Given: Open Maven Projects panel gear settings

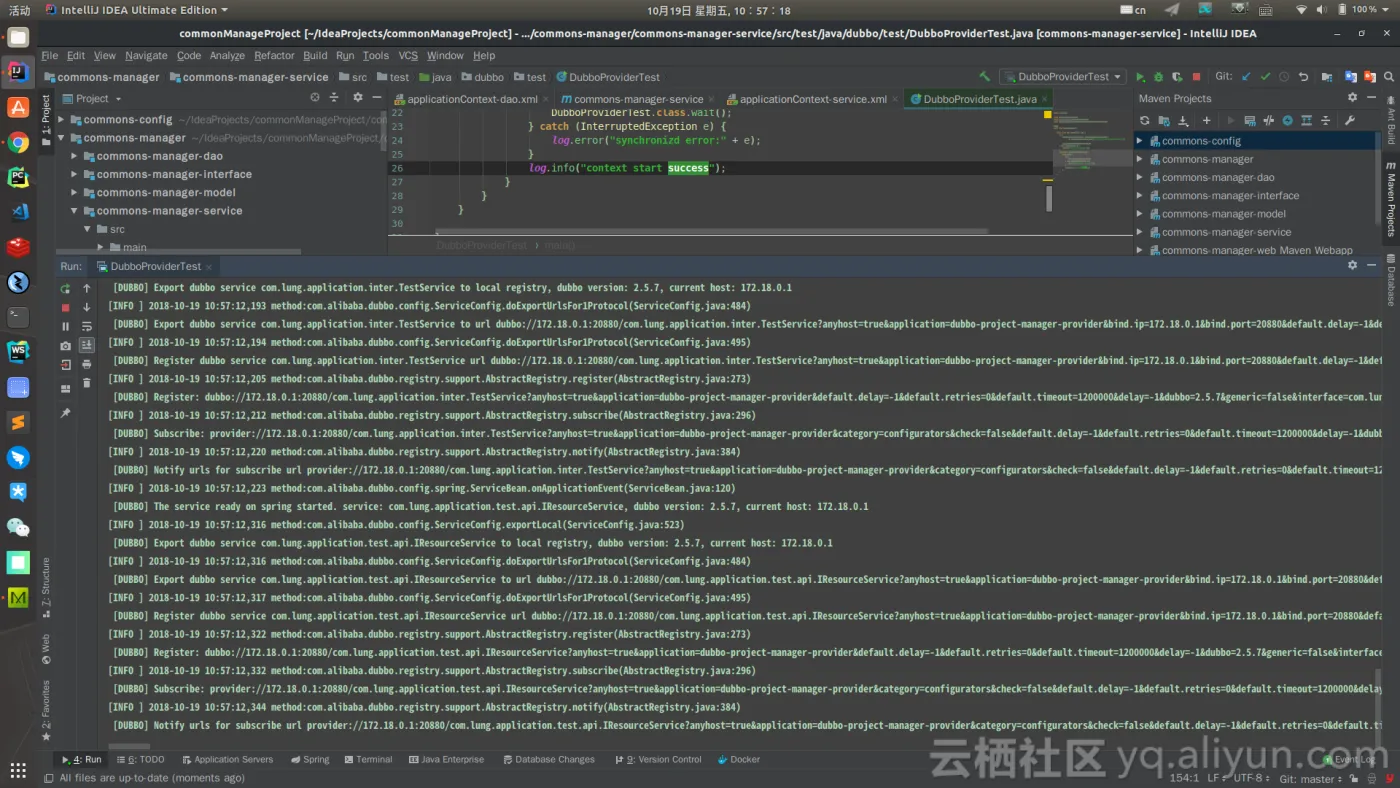Looking at the screenshot, I should [x=1353, y=98].
